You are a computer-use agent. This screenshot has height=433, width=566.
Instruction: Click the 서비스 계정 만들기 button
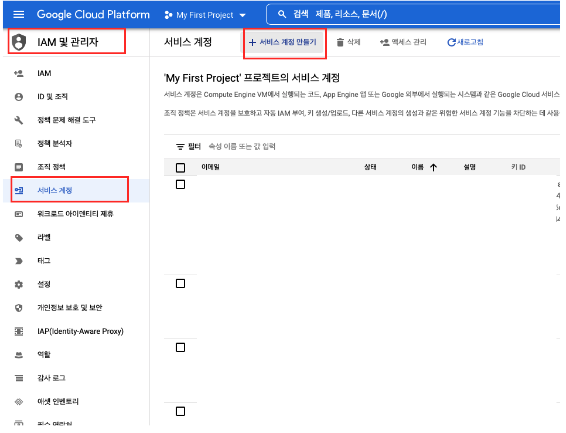[283, 42]
